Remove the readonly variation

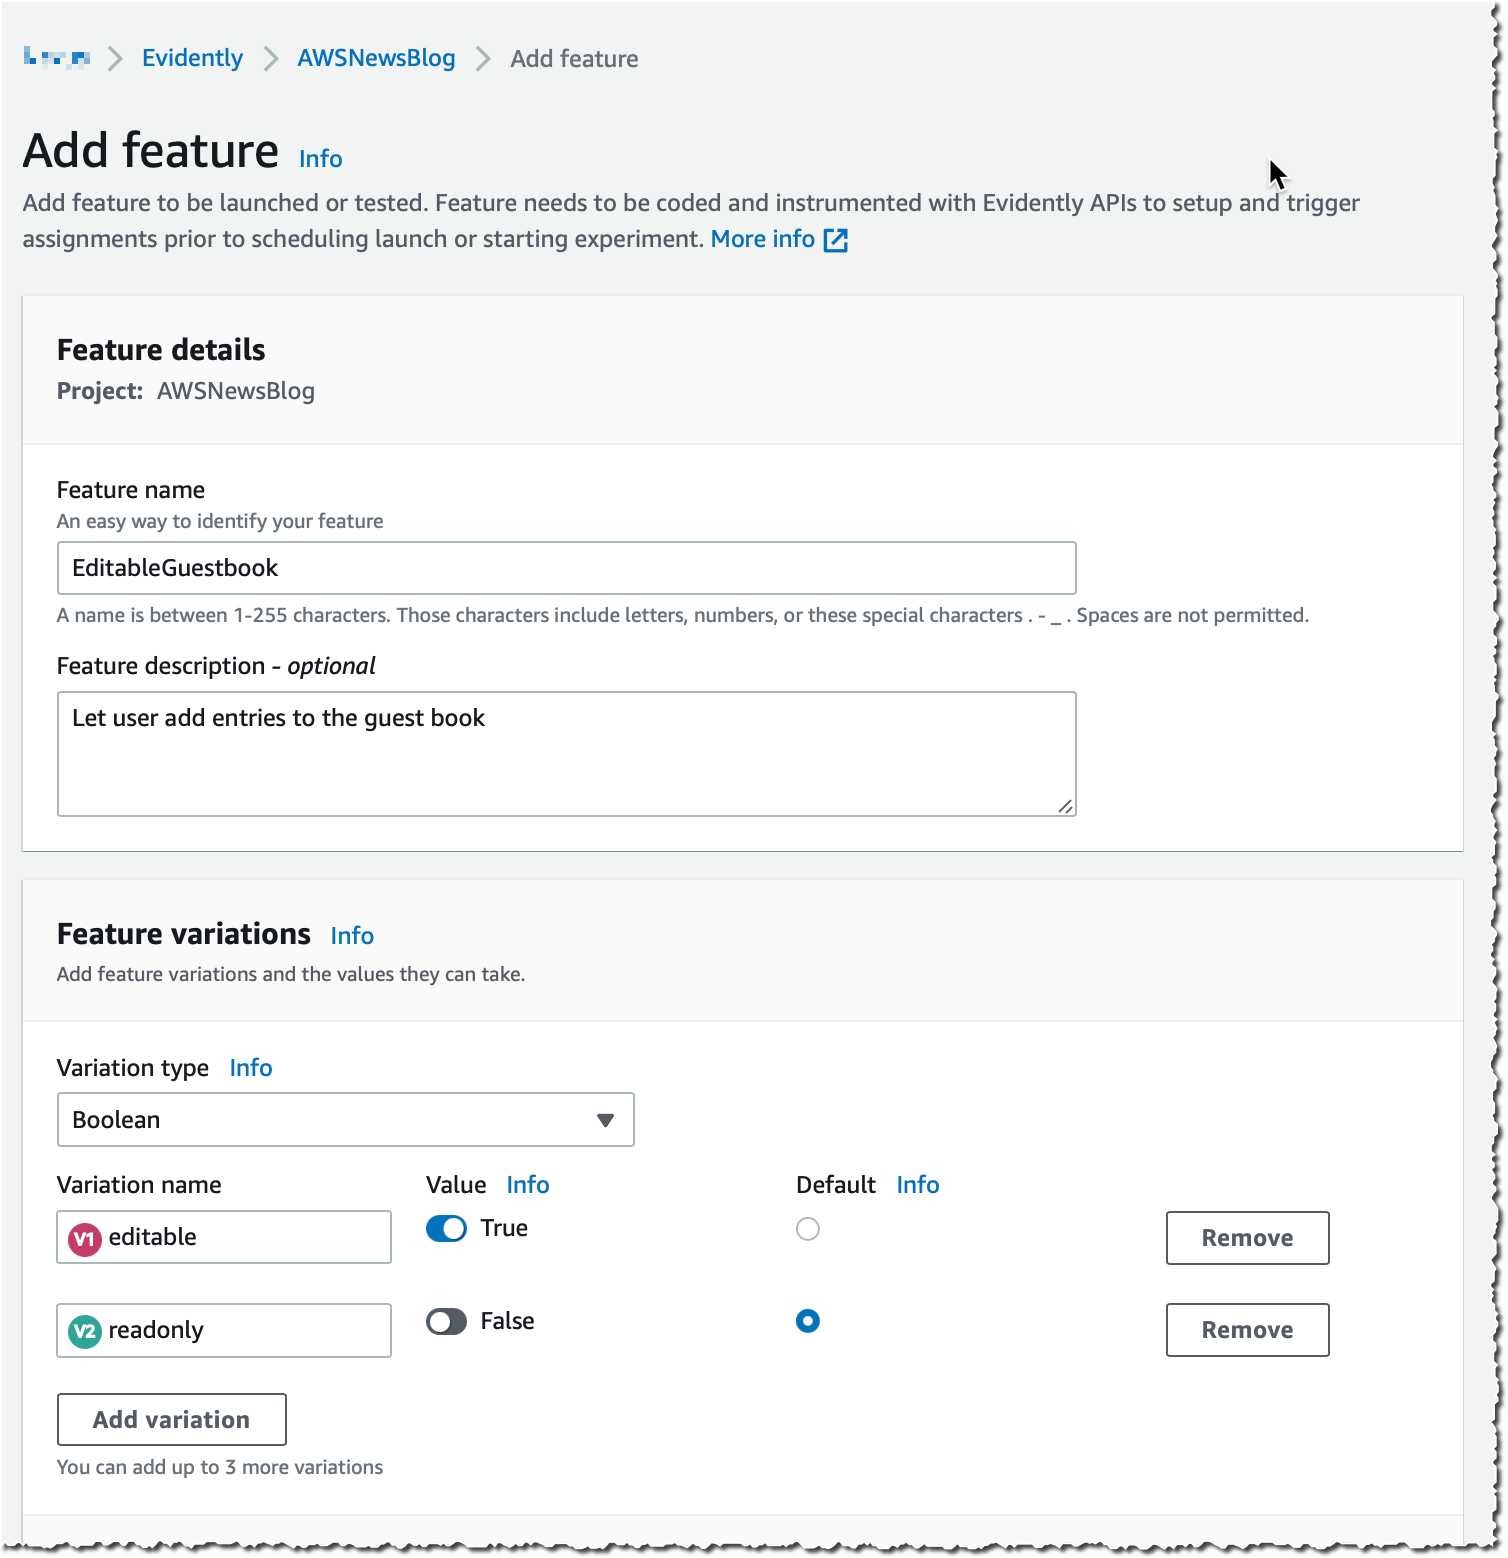click(1248, 1330)
